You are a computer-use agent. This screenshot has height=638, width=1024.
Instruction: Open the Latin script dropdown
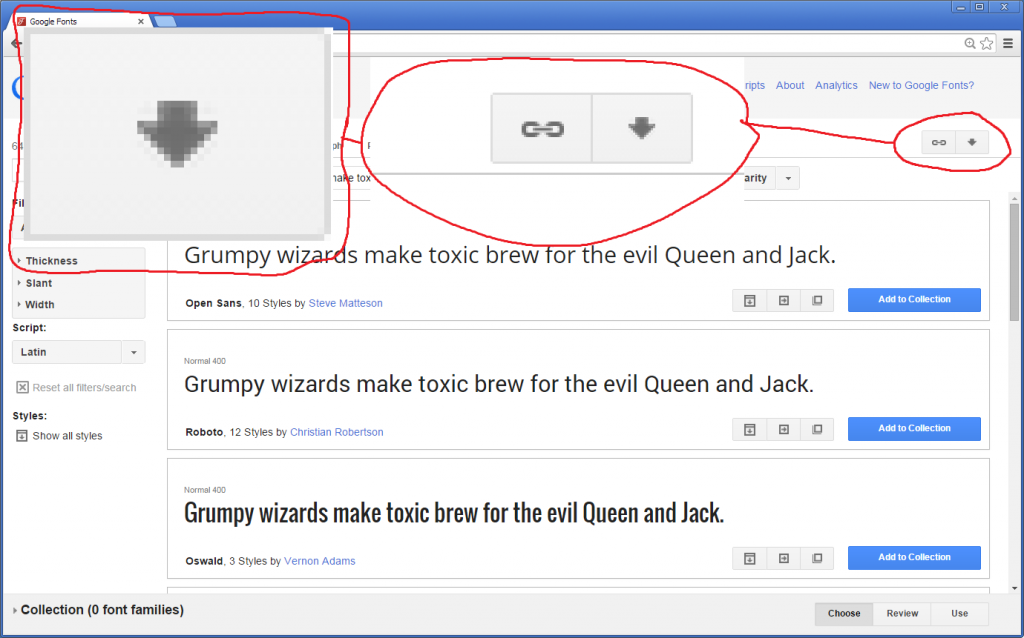(x=78, y=352)
